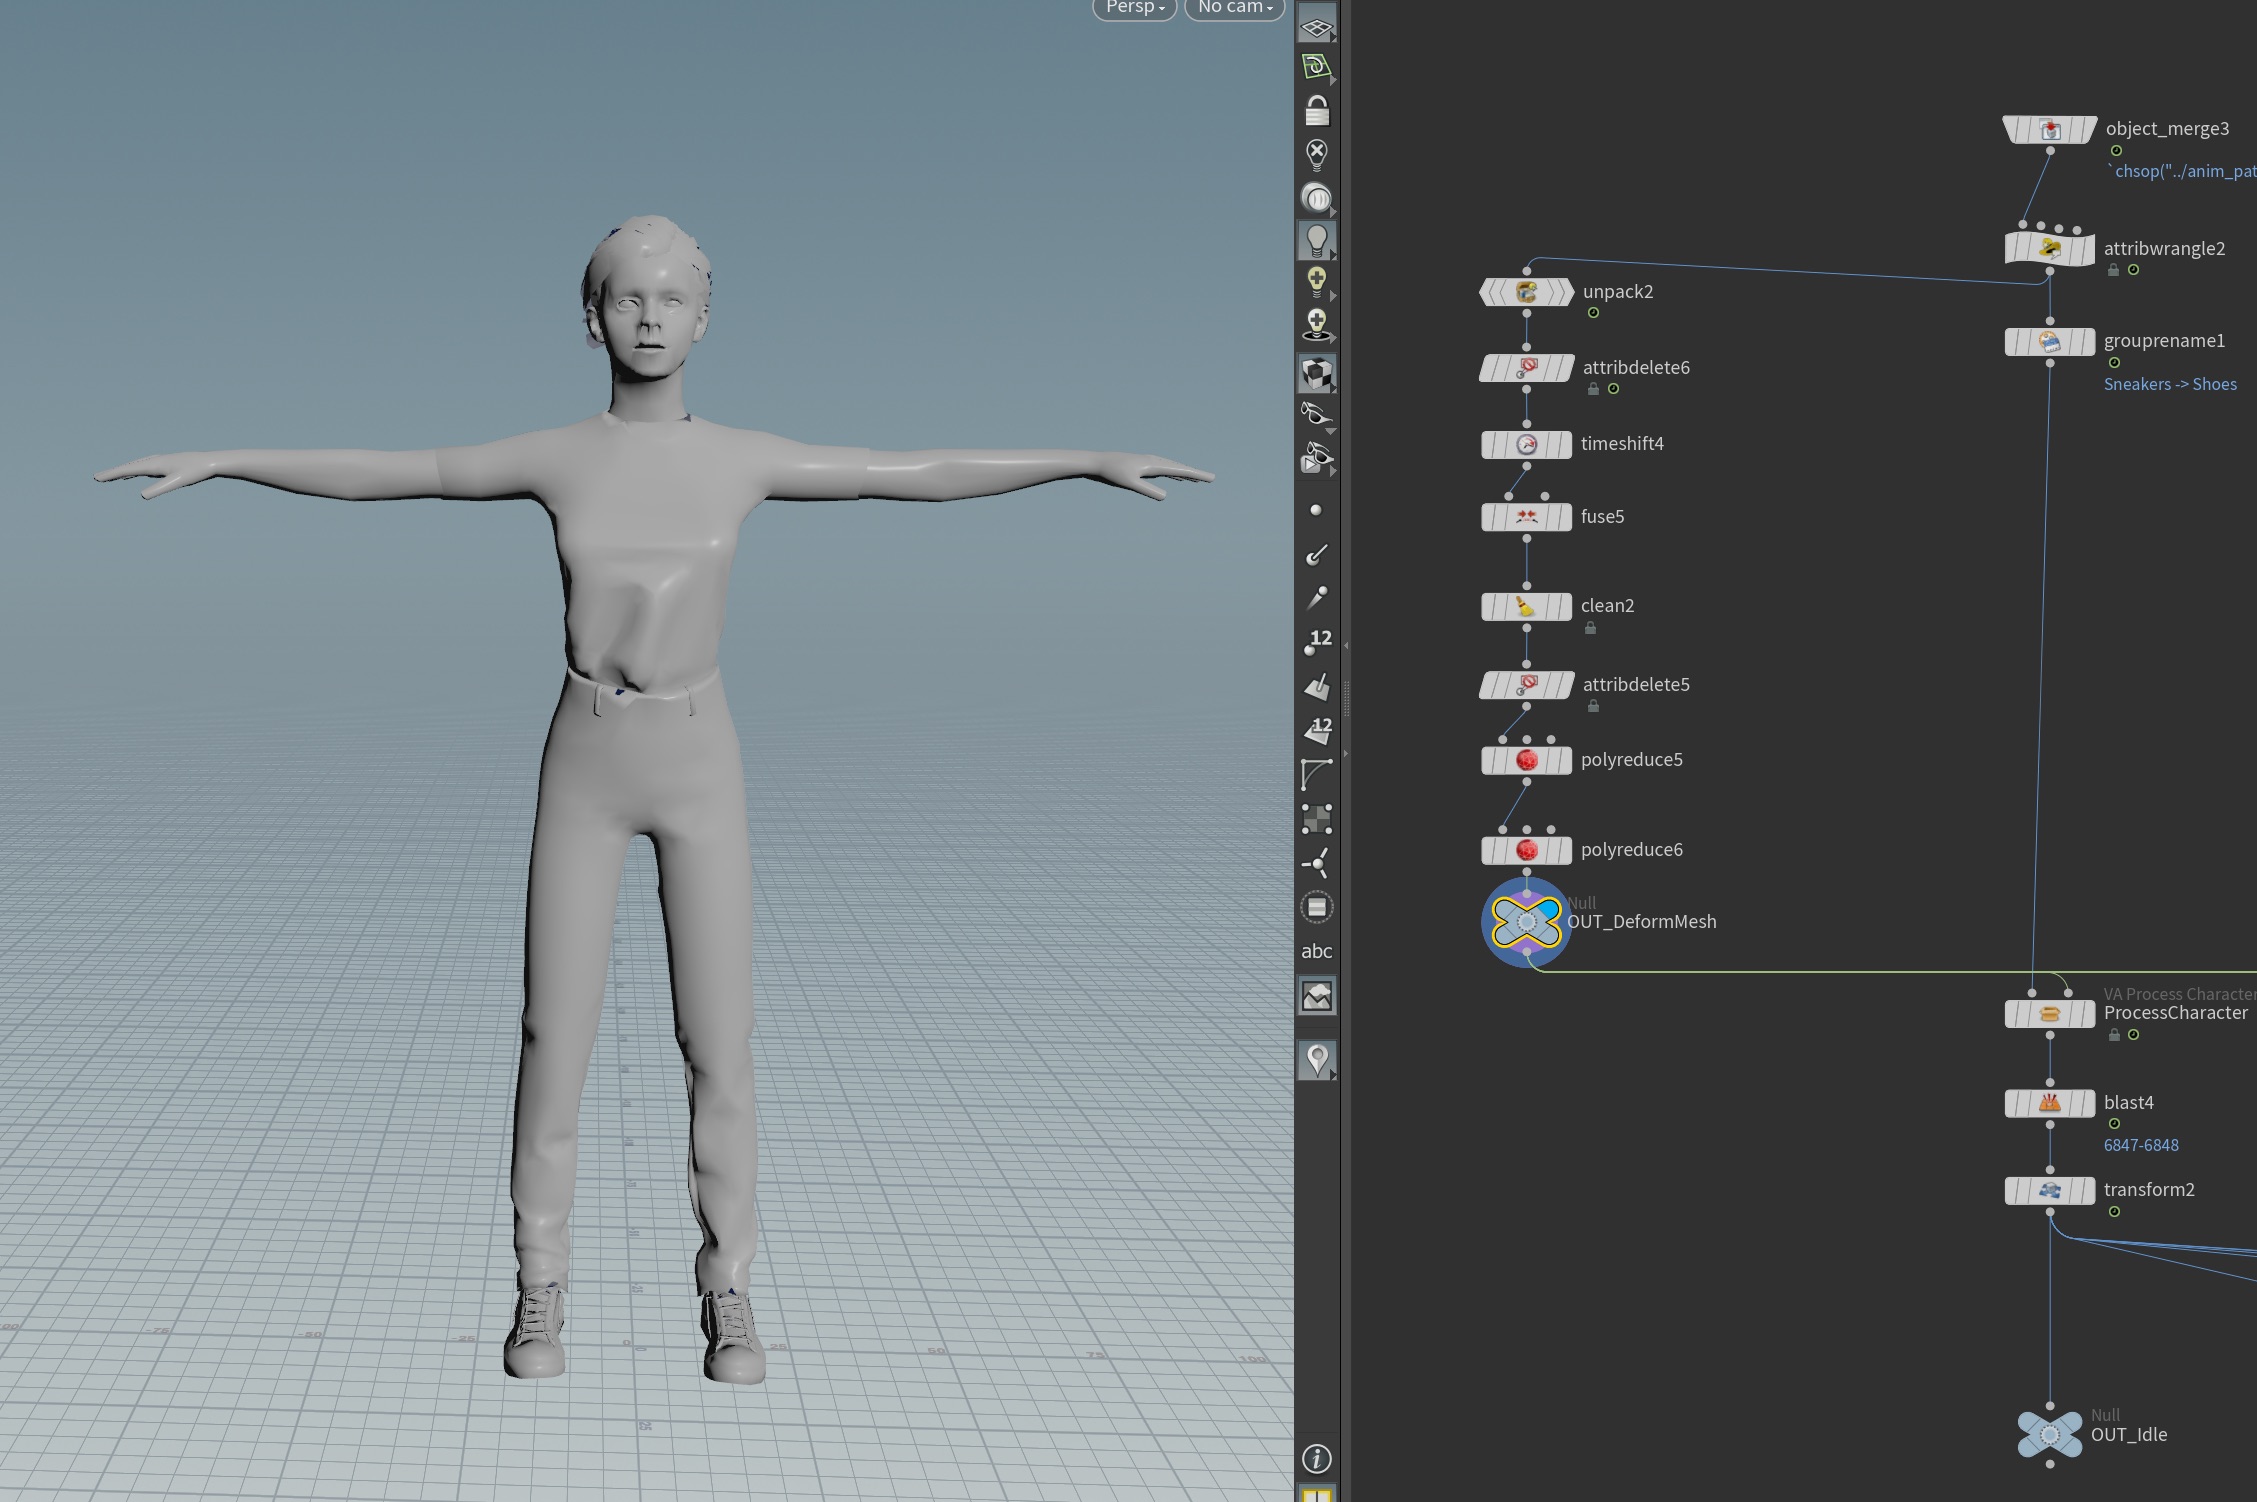Click the collapse arrow on pane divider
Screen dimensions: 2257x1502
[1346, 646]
